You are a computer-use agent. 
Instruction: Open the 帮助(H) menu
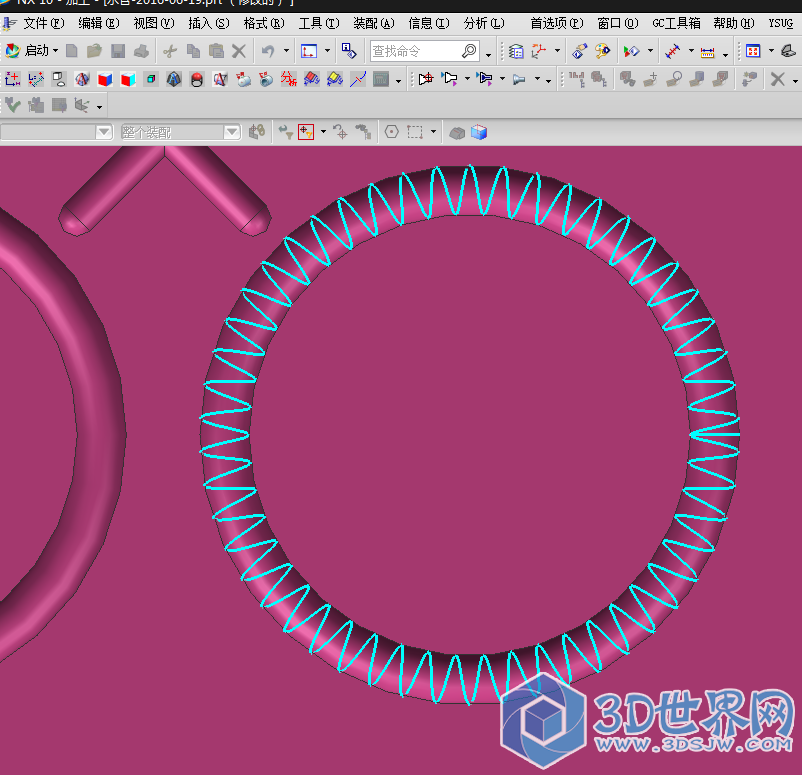click(x=734, y=24)
